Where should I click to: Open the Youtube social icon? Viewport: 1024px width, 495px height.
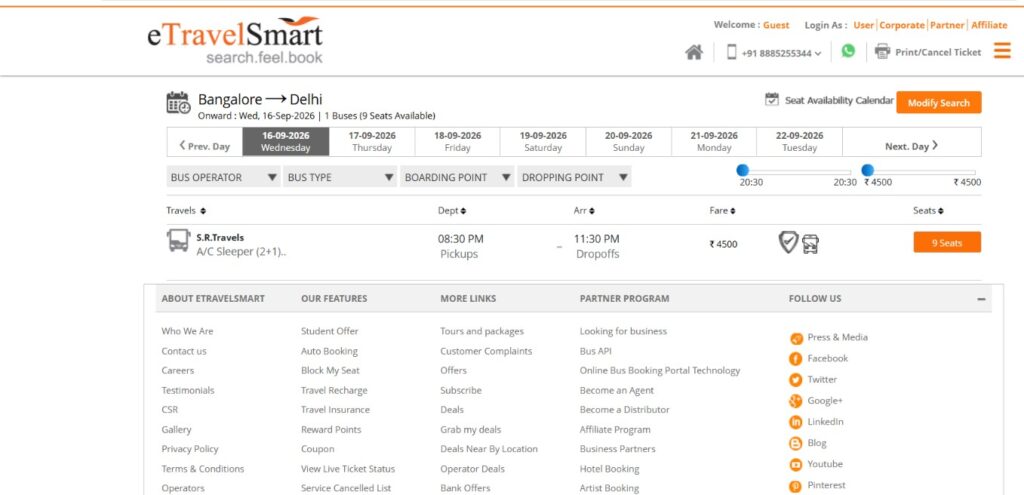click(x=795, y=465)
